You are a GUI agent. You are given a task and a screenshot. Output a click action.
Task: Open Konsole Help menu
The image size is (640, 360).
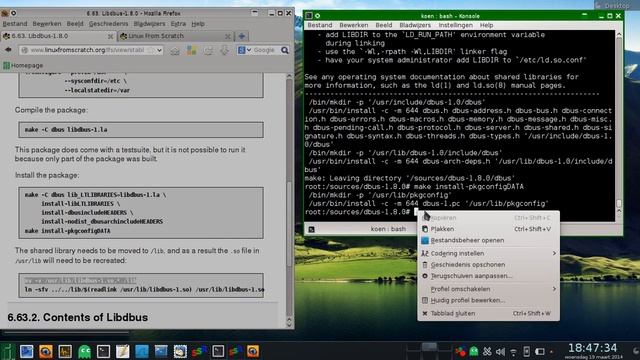click(486, 25)
